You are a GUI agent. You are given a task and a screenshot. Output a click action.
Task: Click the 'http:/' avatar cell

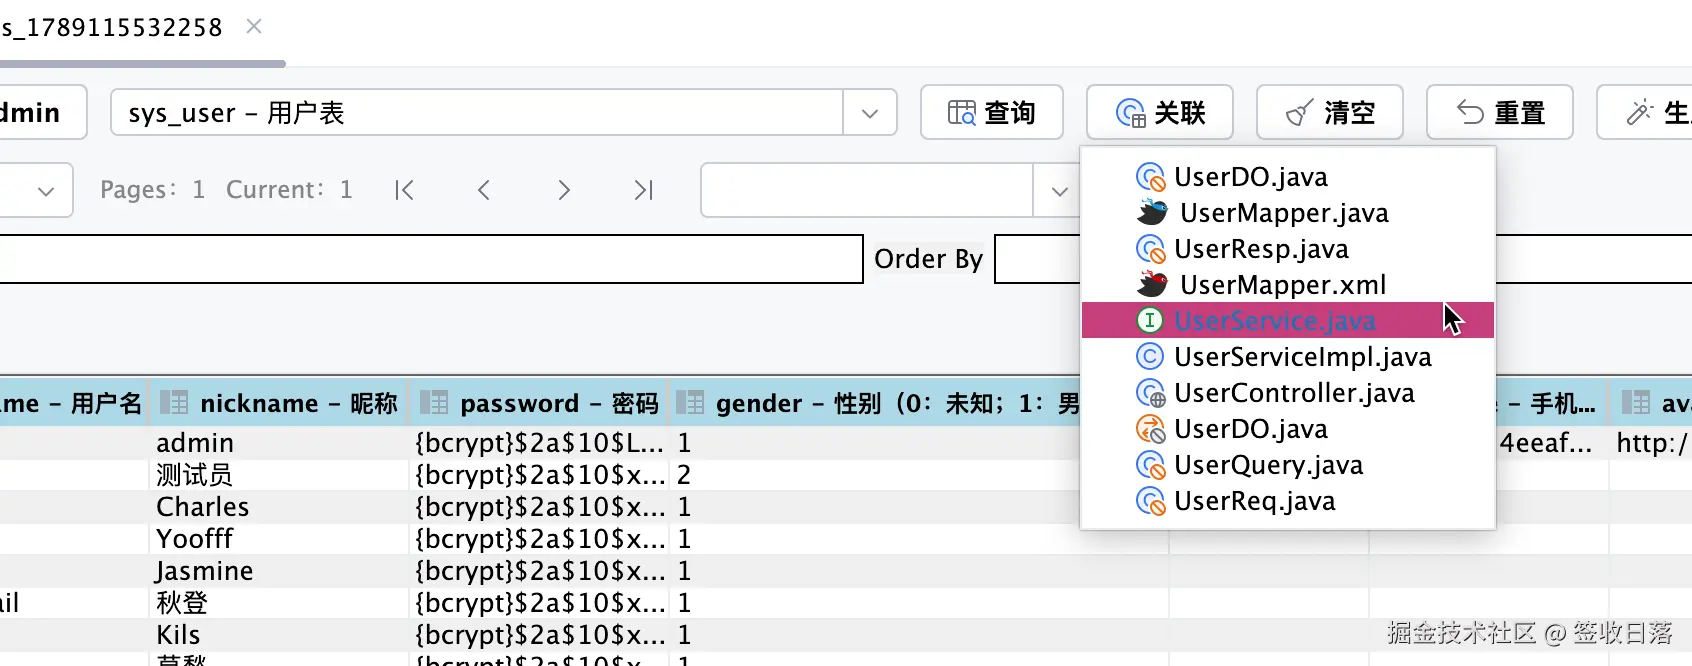tap(1651, 443)
